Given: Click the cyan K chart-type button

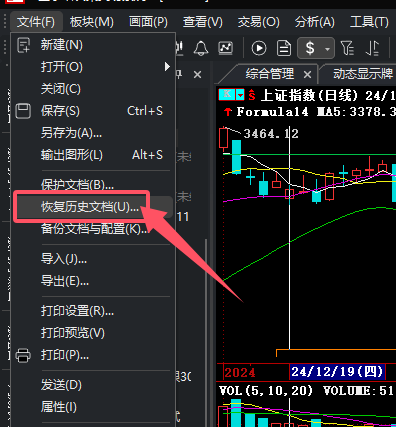Looking at the screenshot, I should click(227, 95).
